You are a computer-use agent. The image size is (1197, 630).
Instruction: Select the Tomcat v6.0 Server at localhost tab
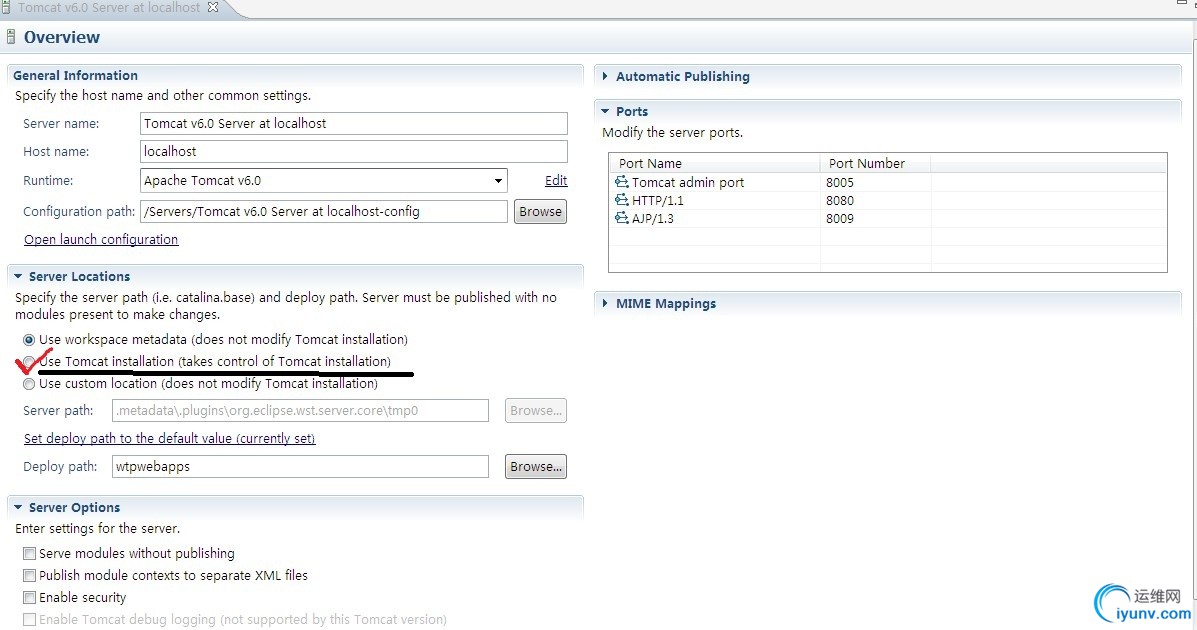[108, 8]
